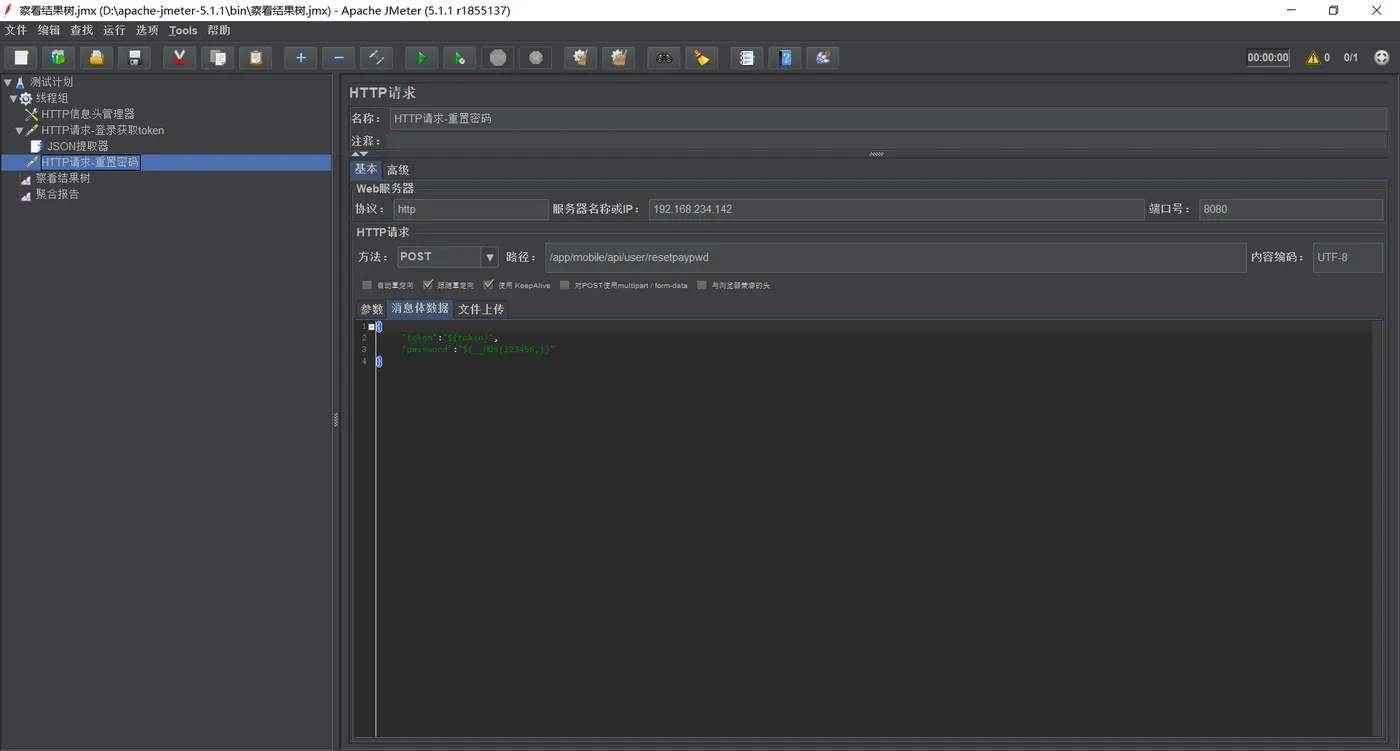The width and height of the screenshot is (1400, 751).
Task: Open the Templates toolbar icon
Action: pyautogui.click(x=58, y=58)
